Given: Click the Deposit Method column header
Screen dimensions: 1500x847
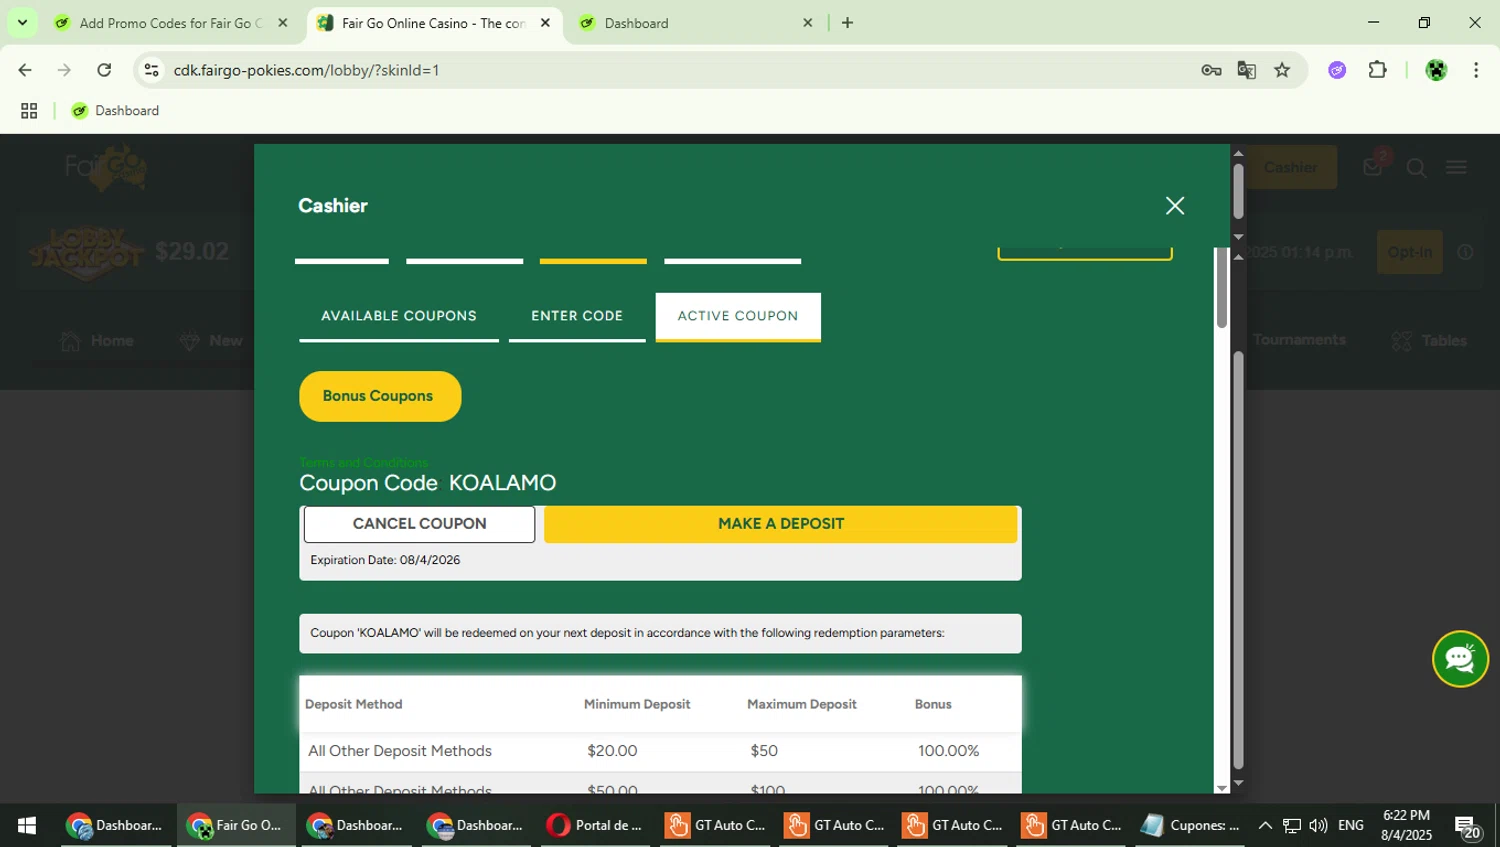Looking at the screenshot, I should [x=353, y=704].
